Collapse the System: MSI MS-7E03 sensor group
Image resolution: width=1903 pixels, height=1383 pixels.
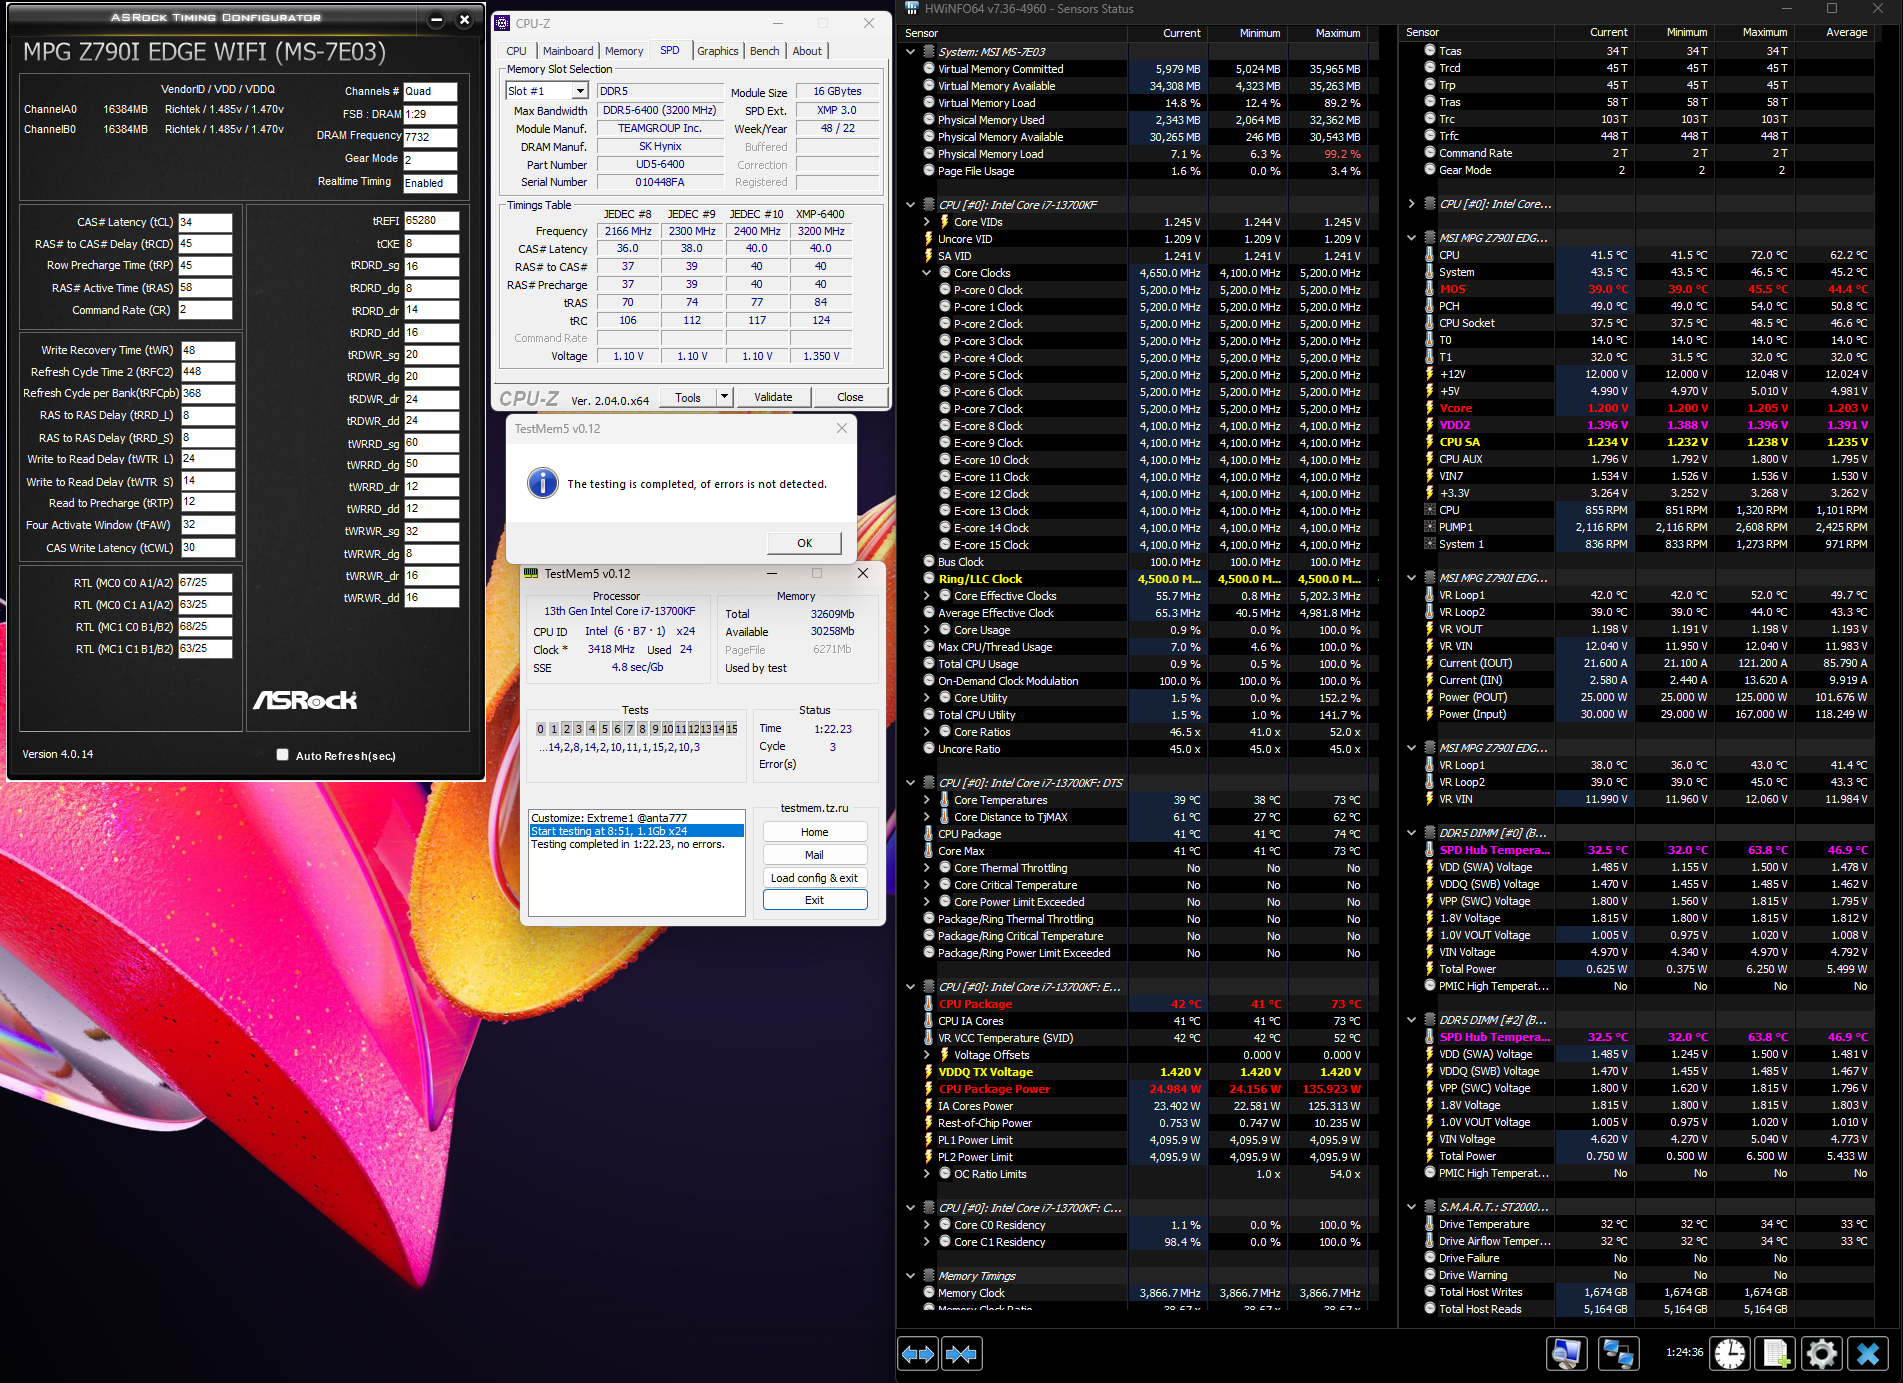[x=910, y=52]
